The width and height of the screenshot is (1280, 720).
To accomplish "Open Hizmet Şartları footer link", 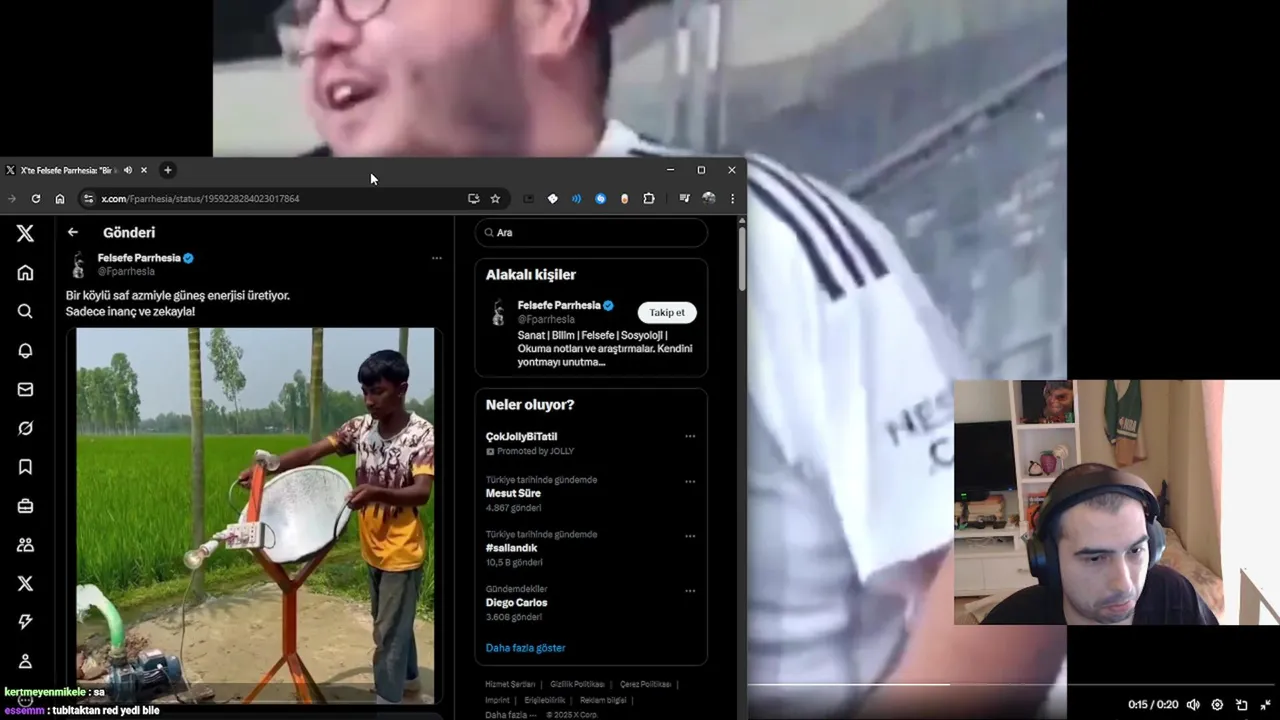I will pyautogui.click(x=510, y=684).
